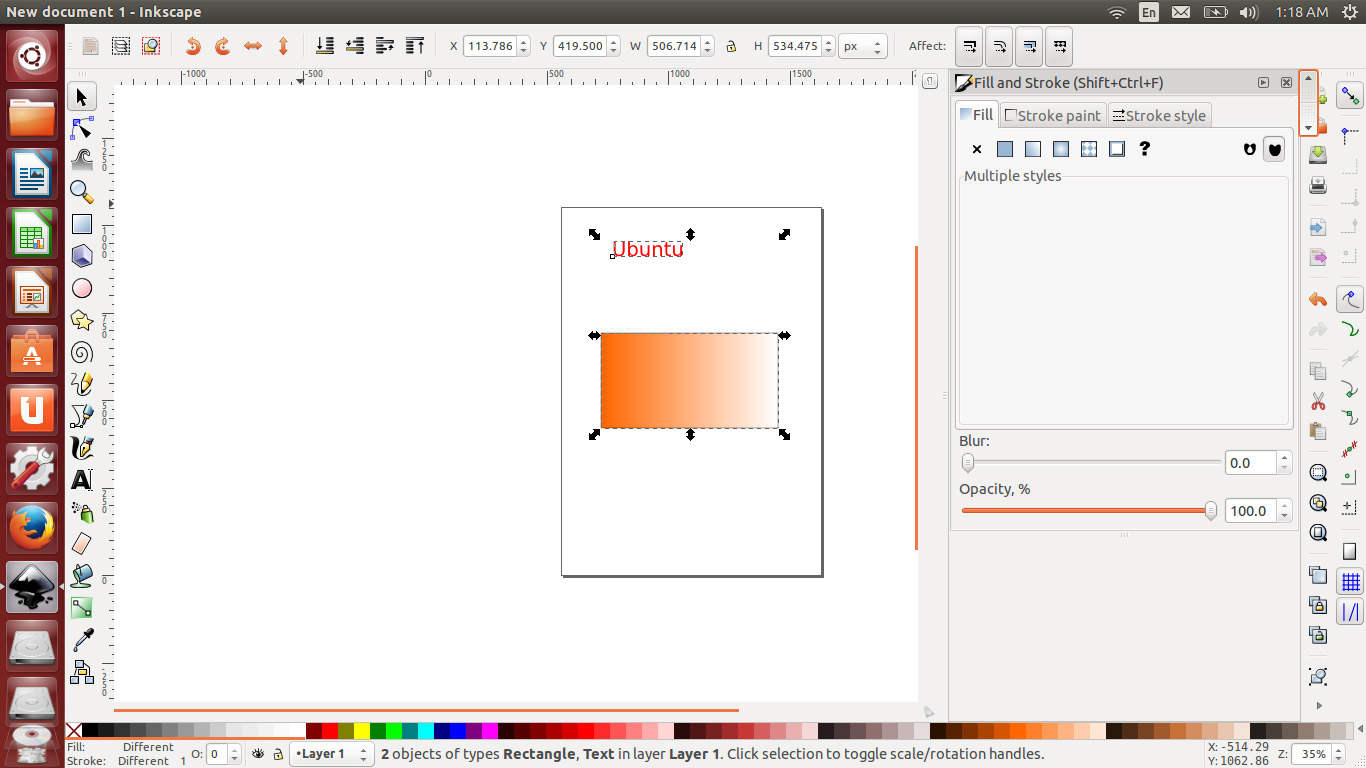This screenshot has width=1366, height=768.
Task: Iconify the Fill and Stroke panel
Action: point(1263,83)
